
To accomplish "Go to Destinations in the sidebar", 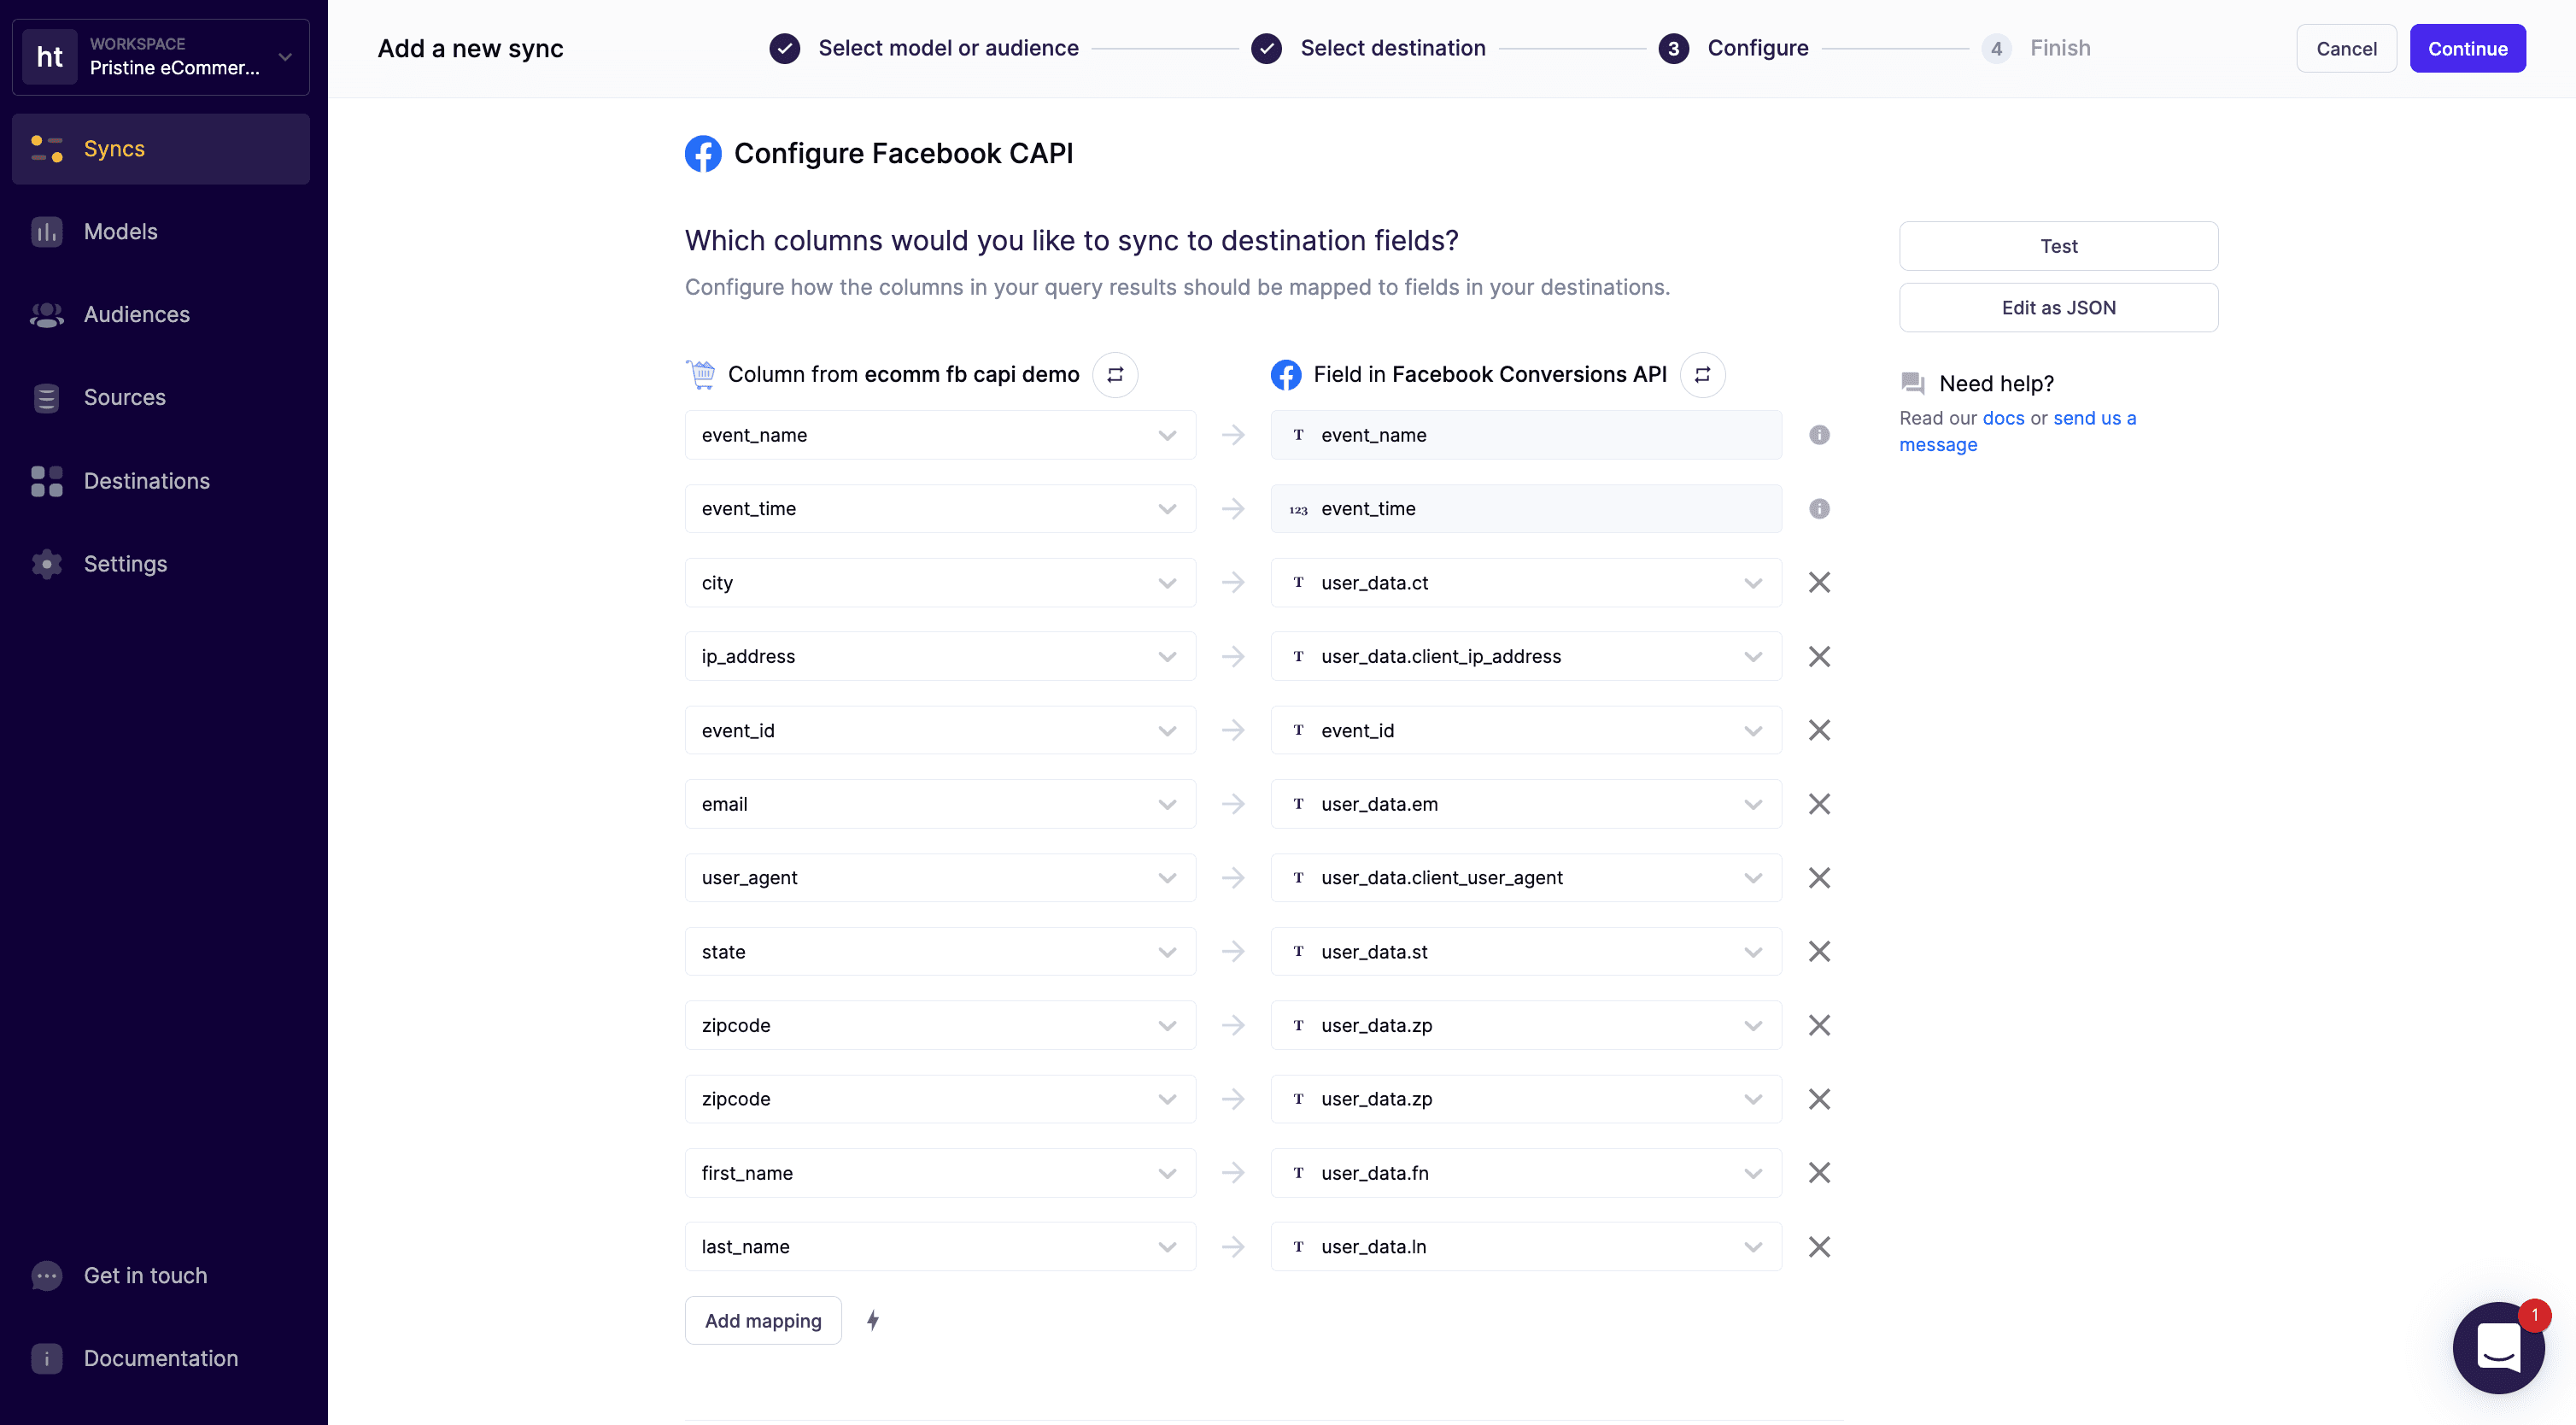I will tap(146, 481).
